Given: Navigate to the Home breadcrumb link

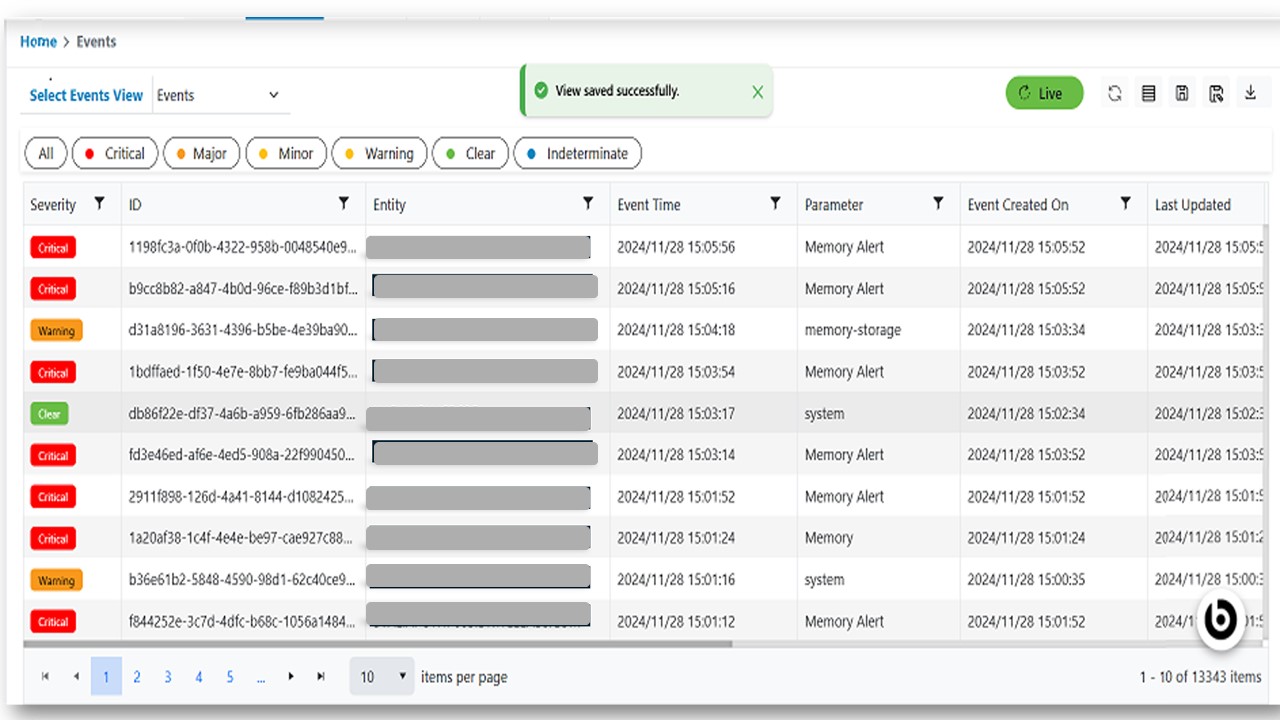Looking at the screenshot, I should 38,42.
